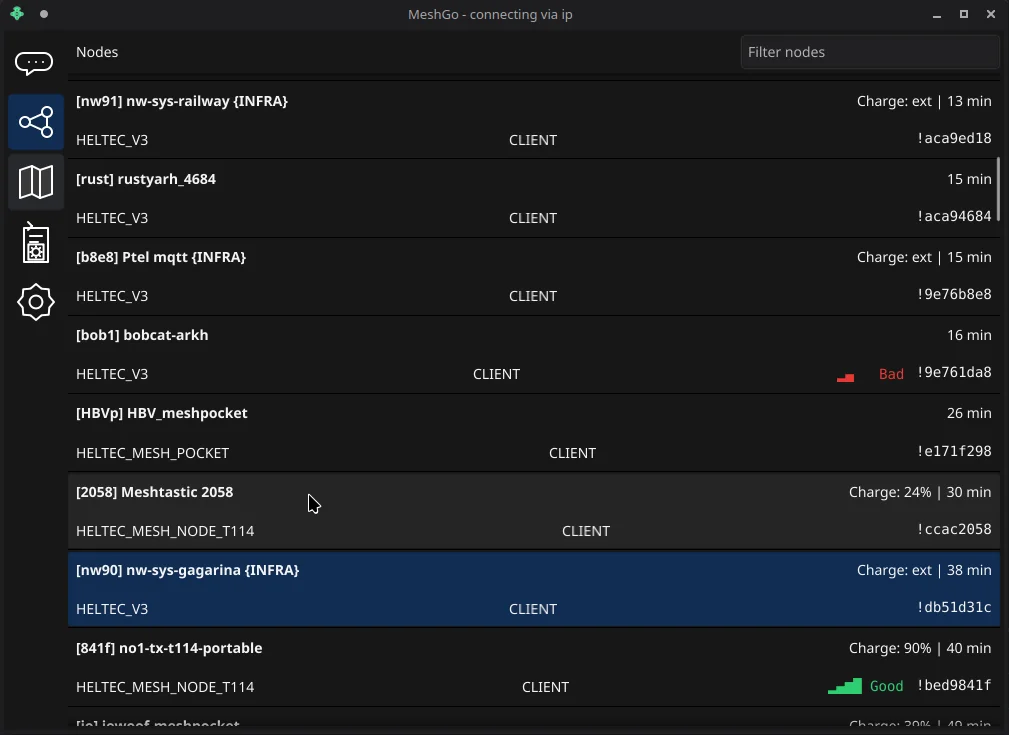Image resolution: width=1009 pixels, height=735 pixels.
Task: Open the Messages chat bubble icon
Action: click(34, 63)
